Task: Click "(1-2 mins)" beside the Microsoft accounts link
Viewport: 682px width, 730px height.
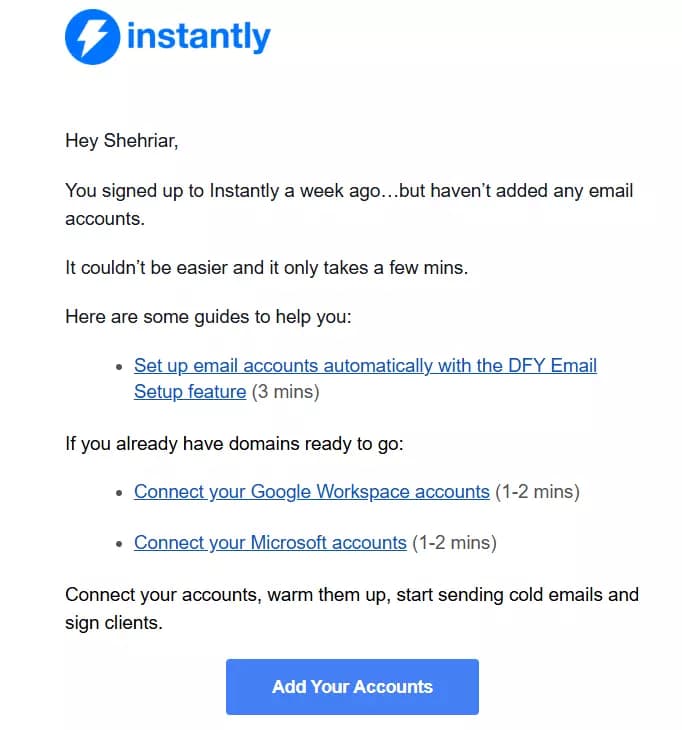Action: coord(454,543)
